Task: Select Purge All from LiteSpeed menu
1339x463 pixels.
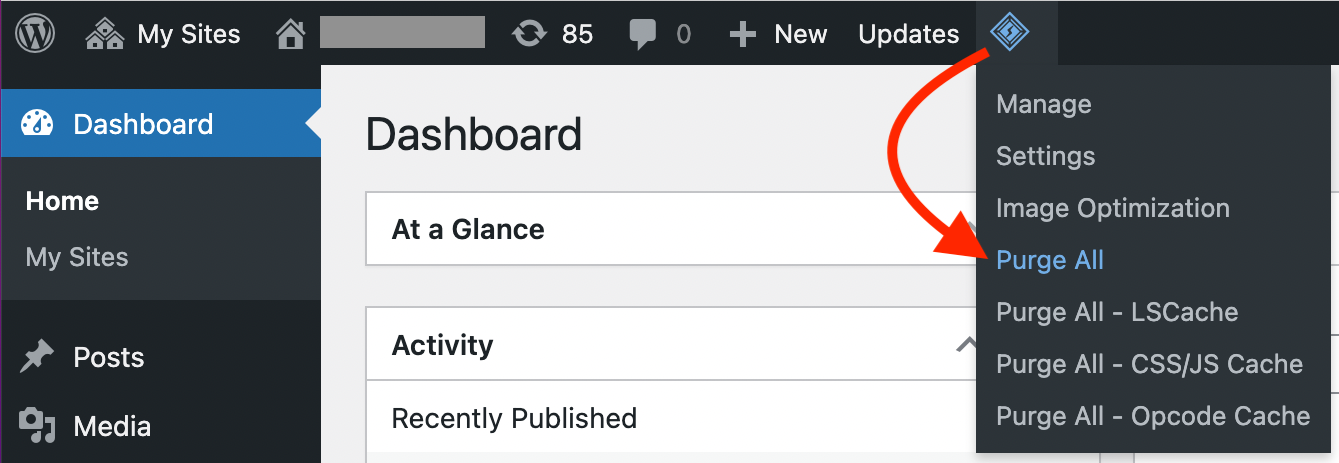Action: click(x=1050, y=260)
